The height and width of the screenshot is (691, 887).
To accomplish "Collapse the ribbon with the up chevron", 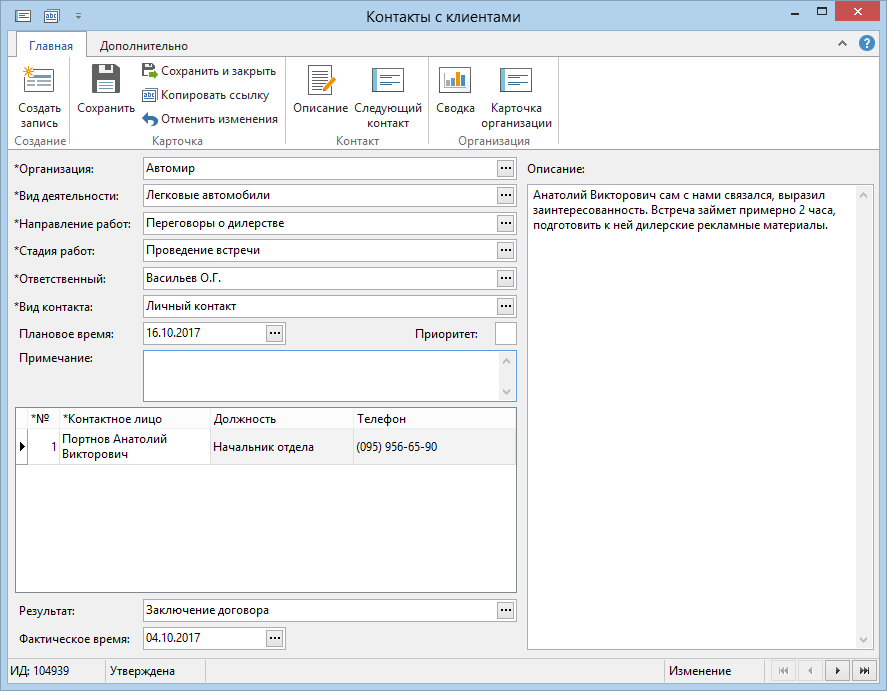I will click(842, 43).
